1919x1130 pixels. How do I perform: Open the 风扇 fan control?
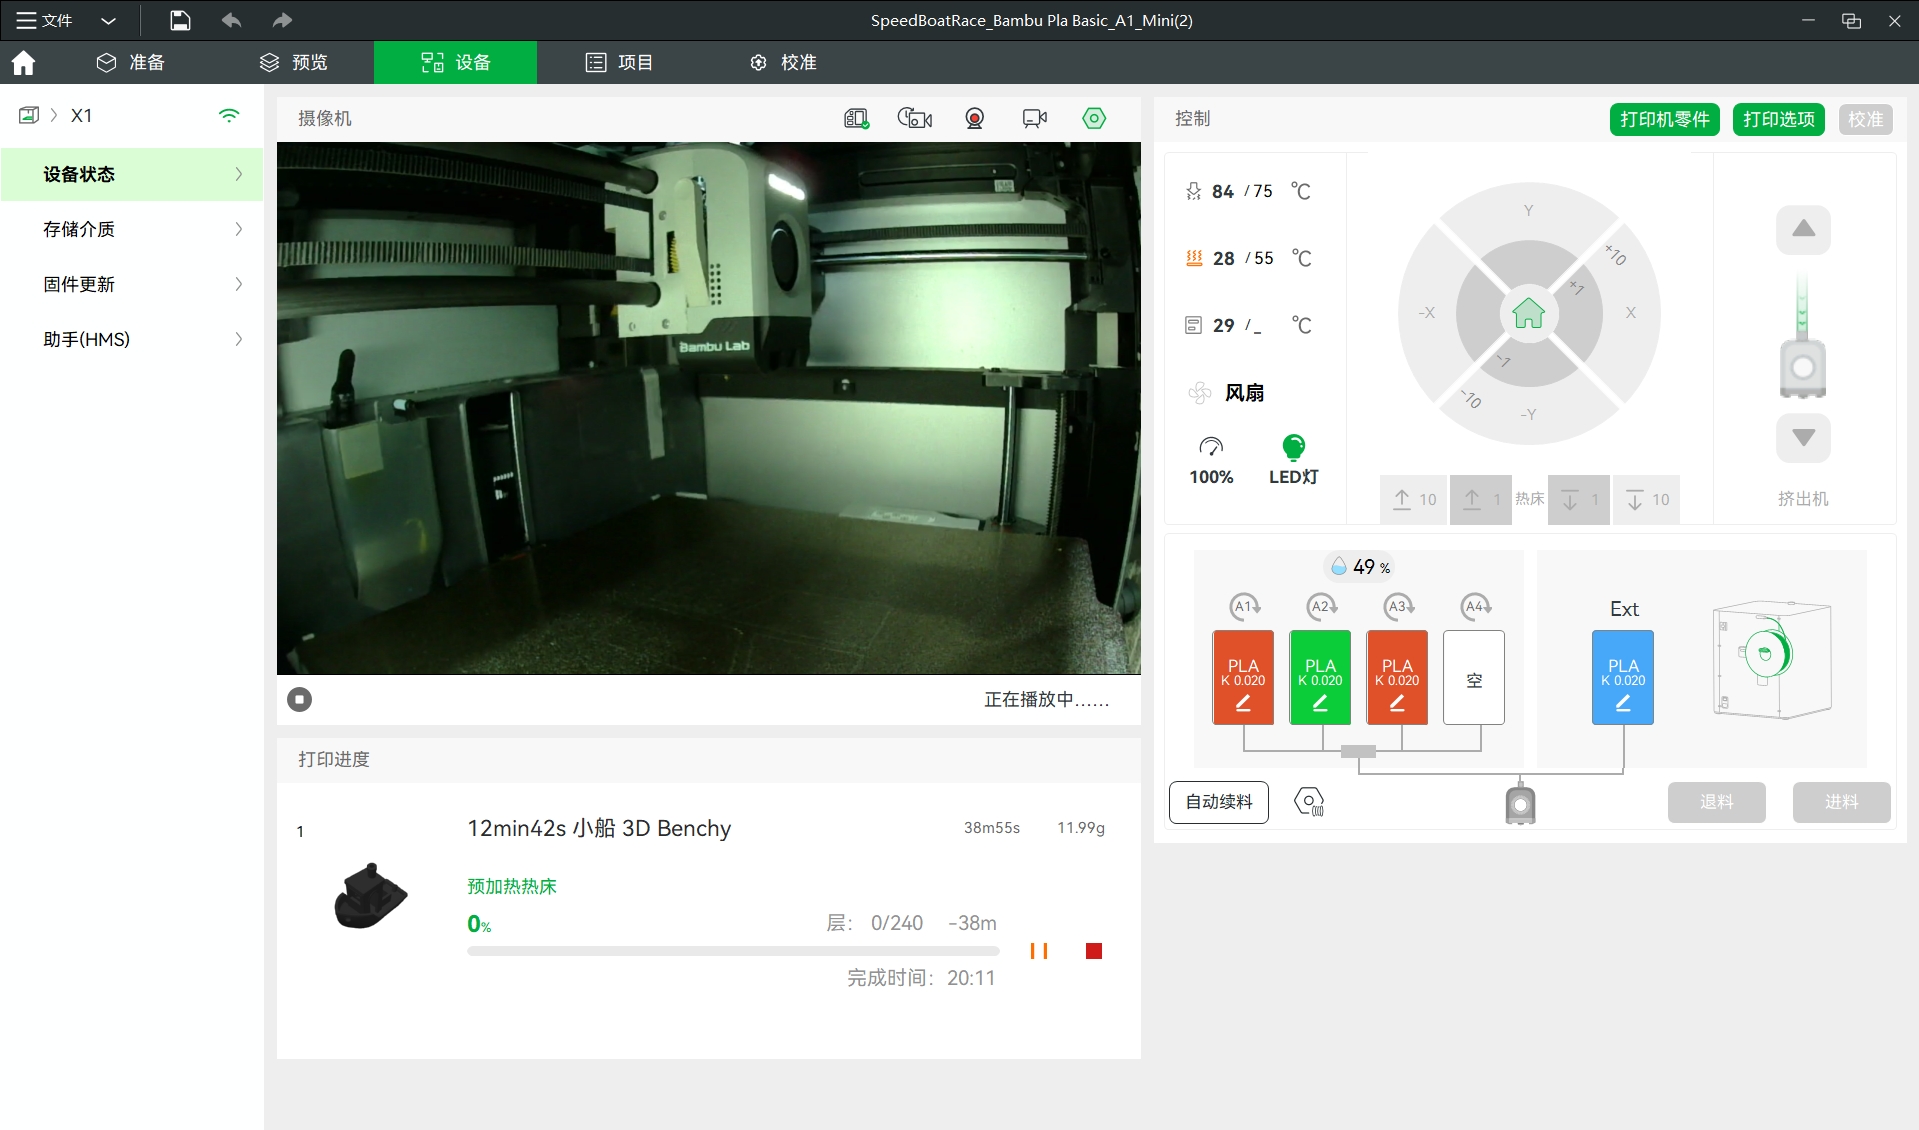(x=1227, y=393)
